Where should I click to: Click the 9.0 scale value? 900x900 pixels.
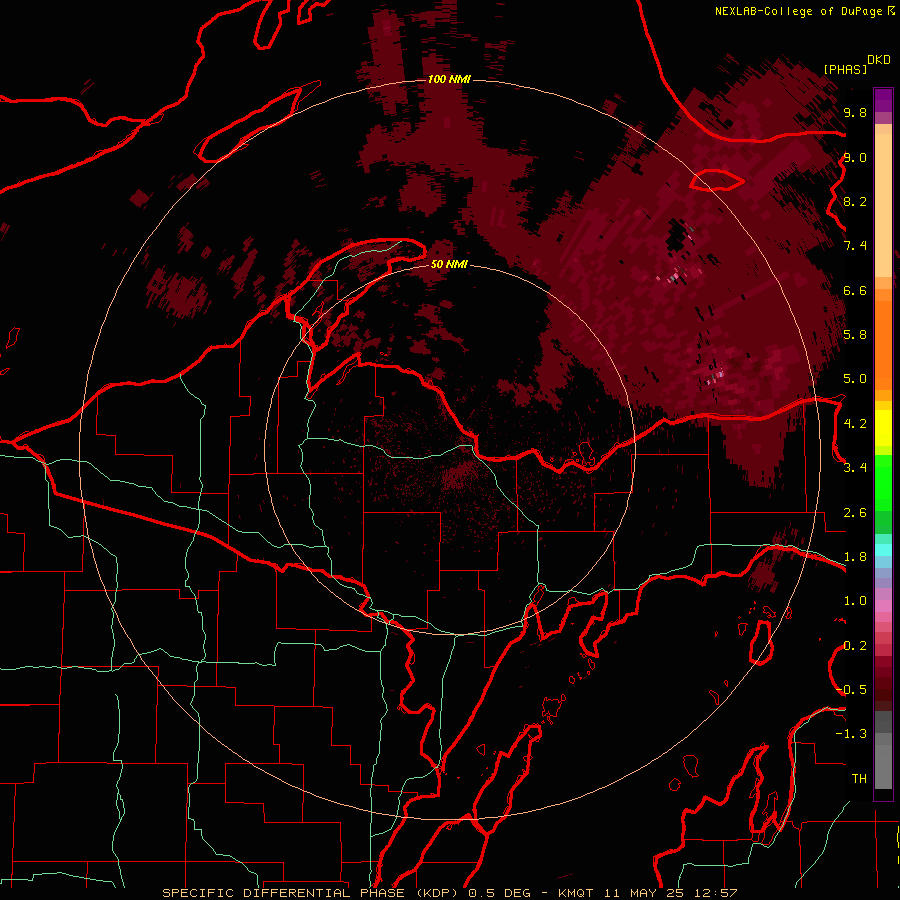pos(855,157)
